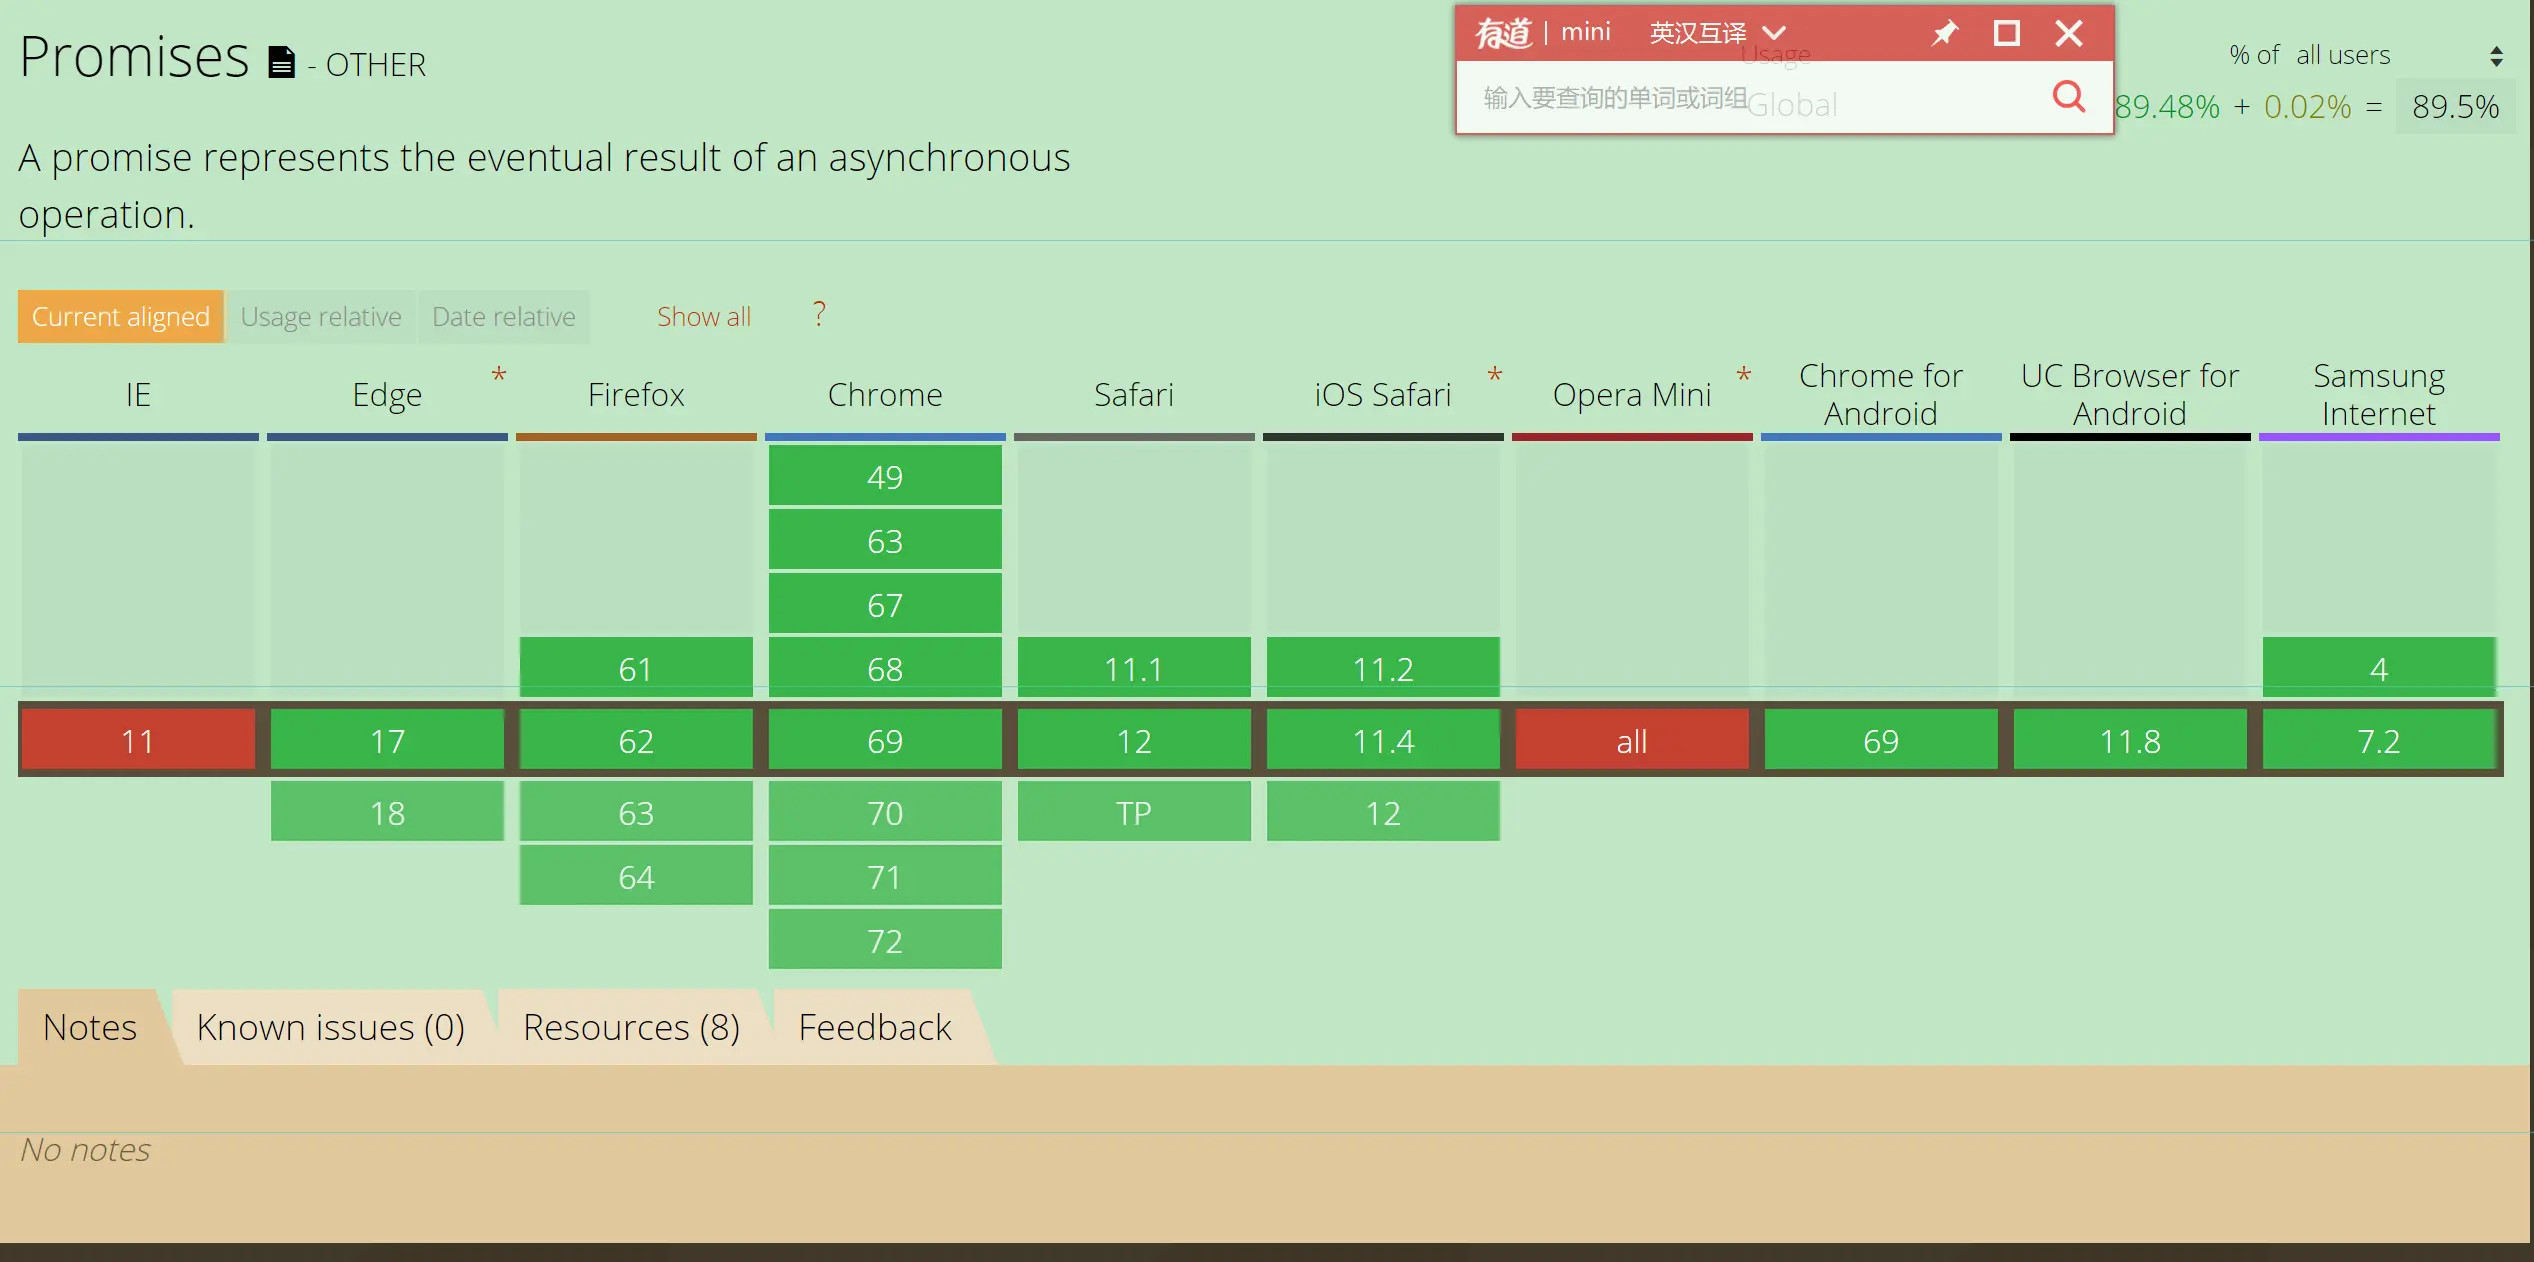2534x1262 pixels.
Task: Open the Feedback tab
Action: 876,1027
